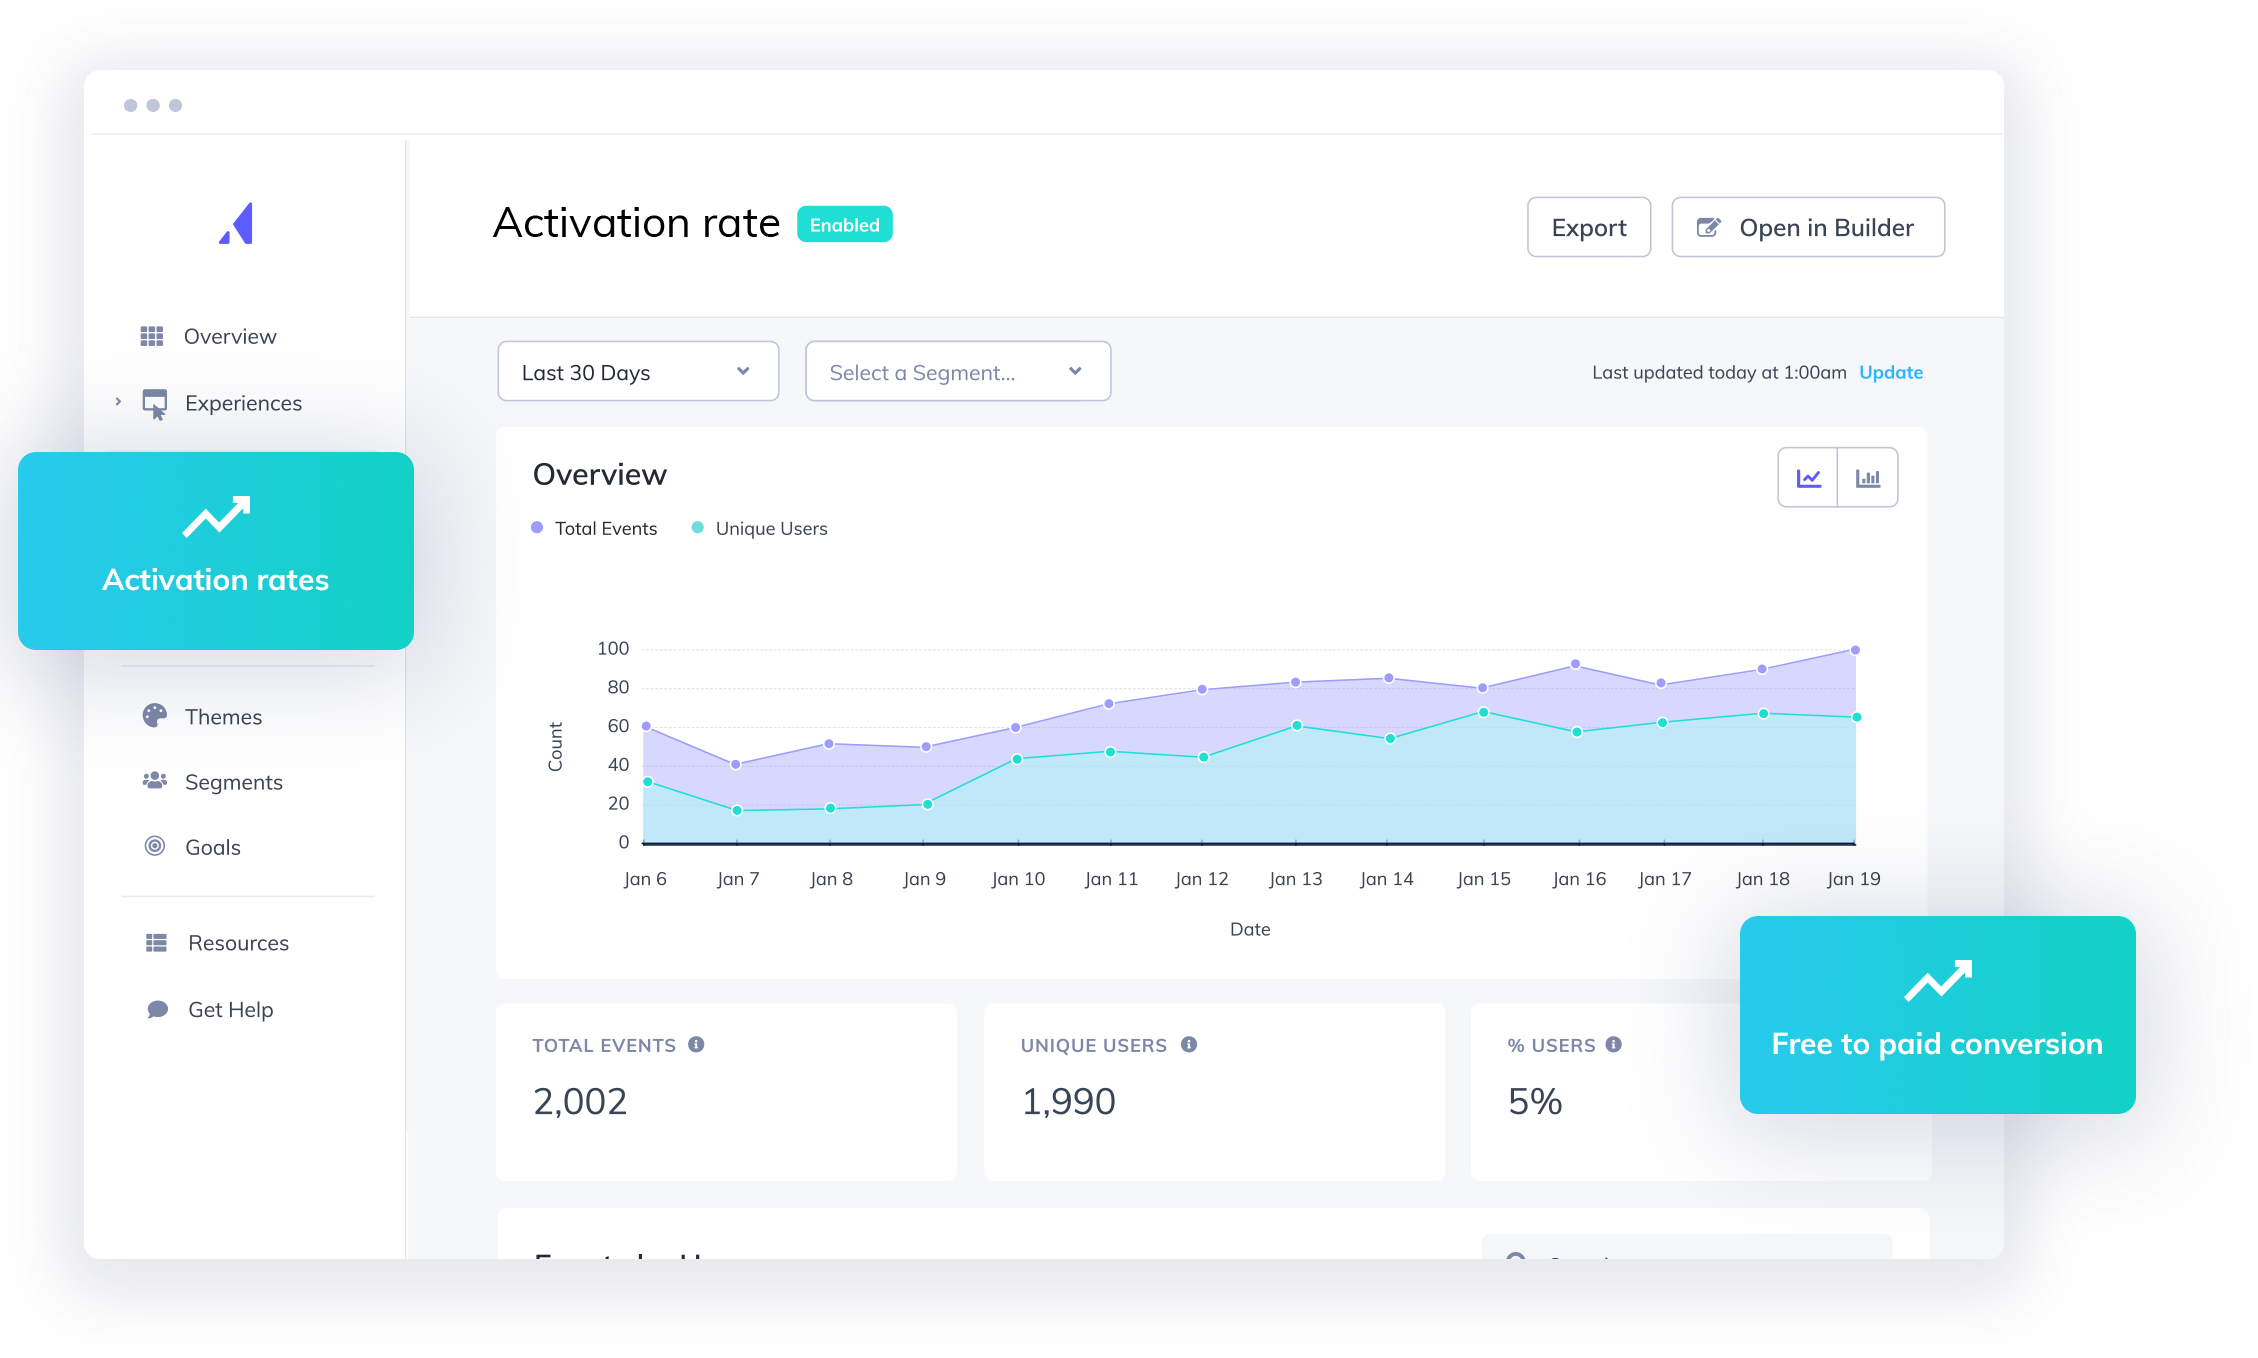The width and height of the screenshot is (2258, 1358).
Task: Open Get Help in the sidebar
Action: (230, 1010)
